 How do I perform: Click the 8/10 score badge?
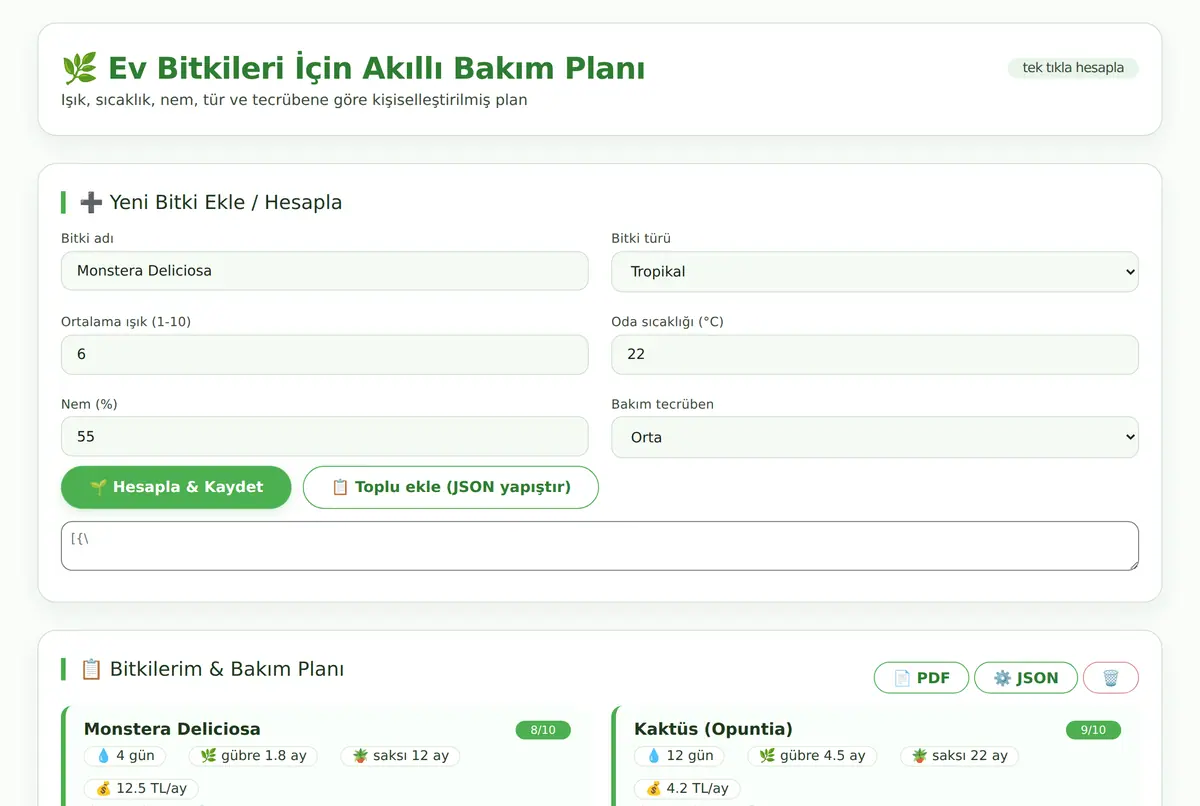pos(543,730)
